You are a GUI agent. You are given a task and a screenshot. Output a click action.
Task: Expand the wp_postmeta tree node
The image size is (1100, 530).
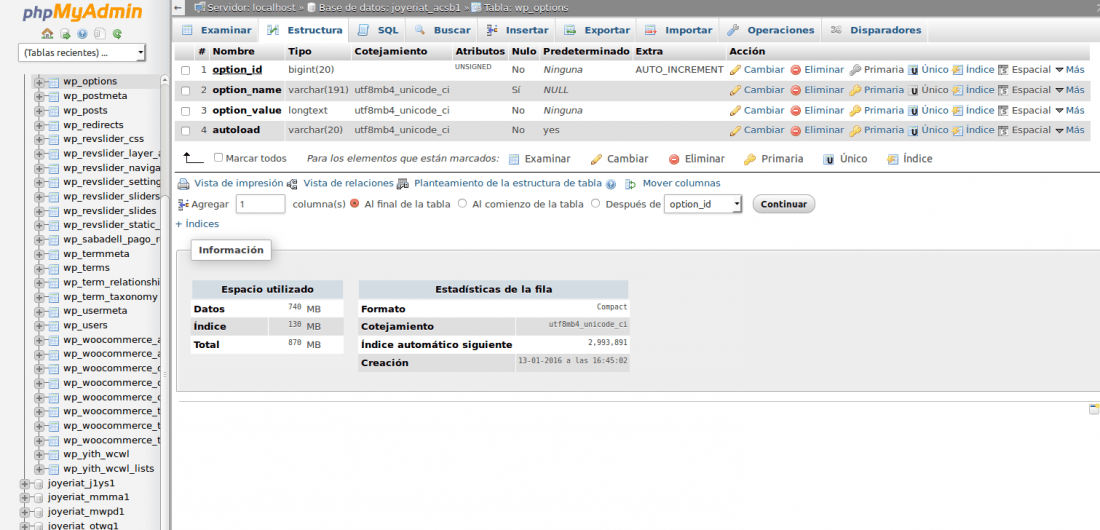(39, 96)
